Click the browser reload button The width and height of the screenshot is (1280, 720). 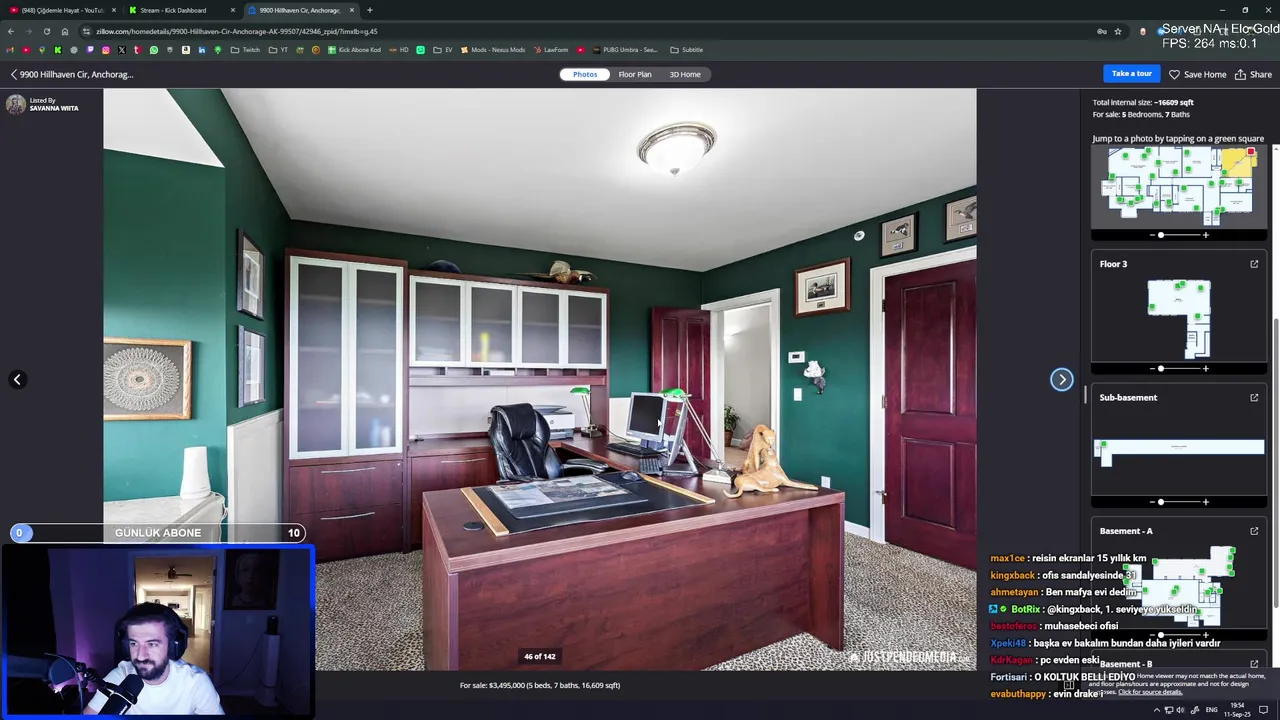tap(46, 31)
